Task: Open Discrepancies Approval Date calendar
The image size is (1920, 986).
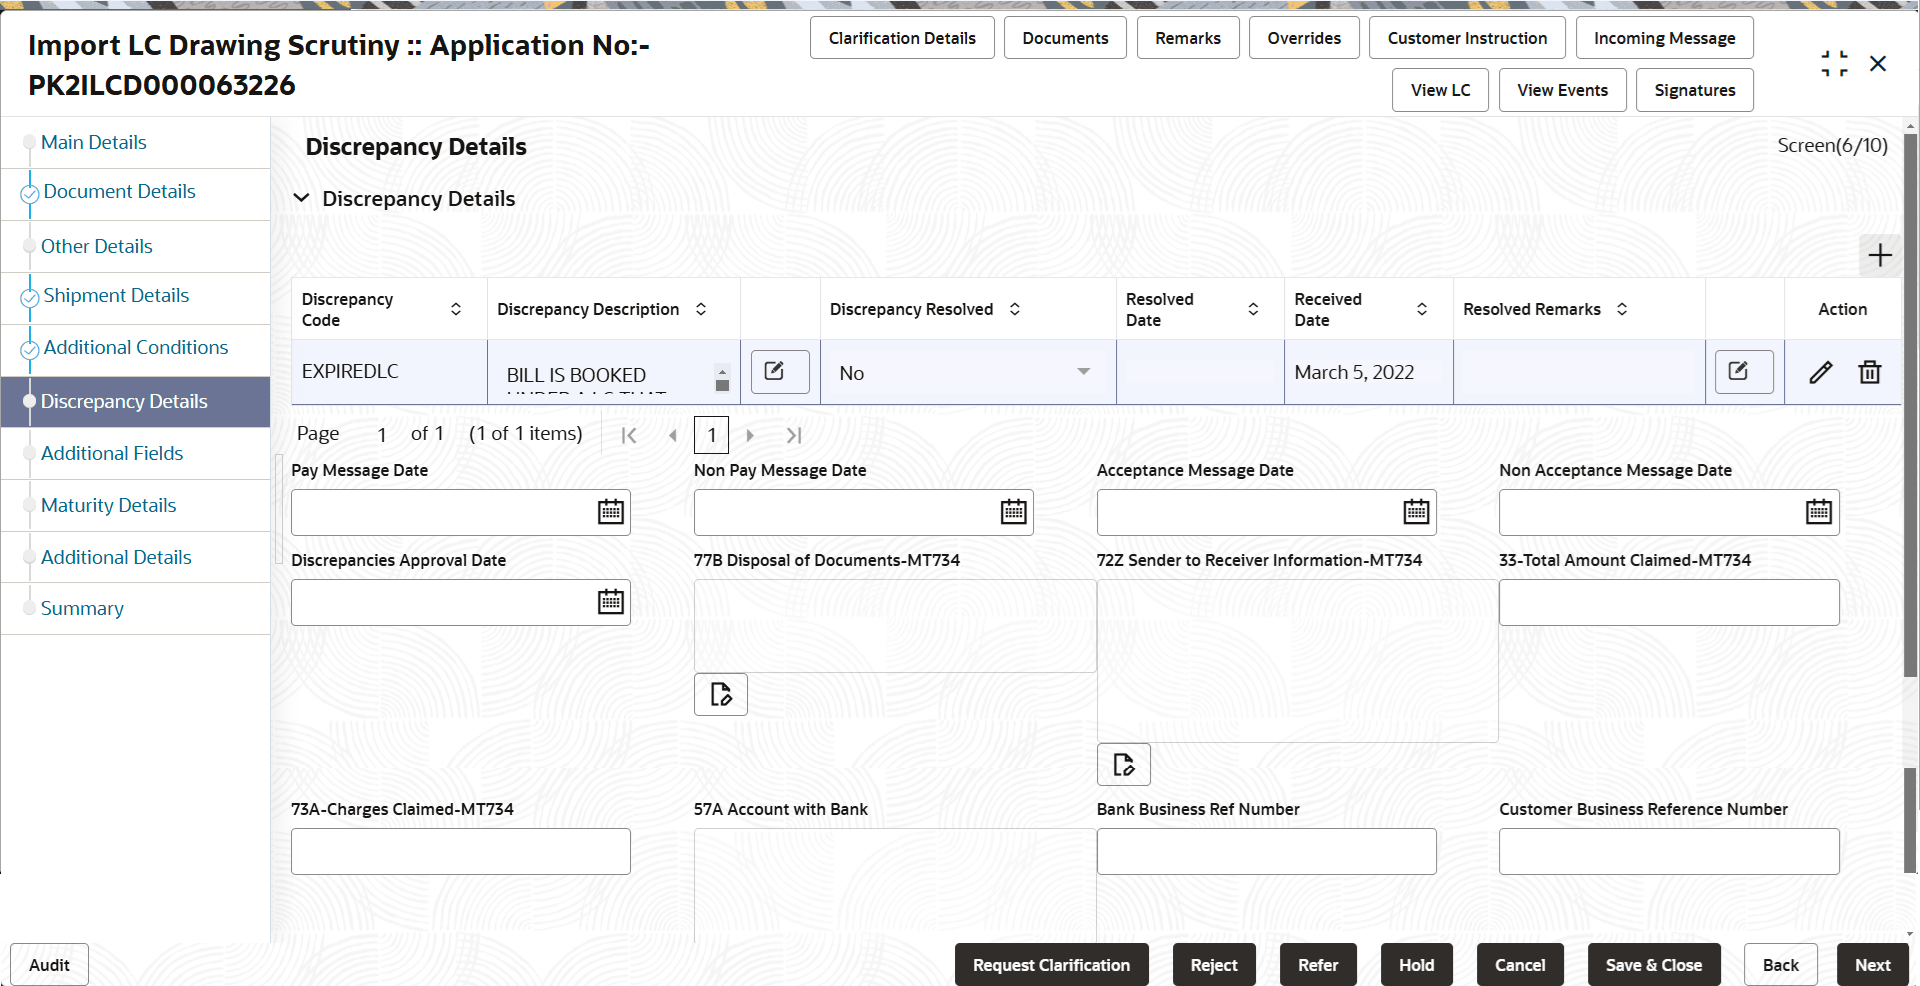Action: (610, 602)
